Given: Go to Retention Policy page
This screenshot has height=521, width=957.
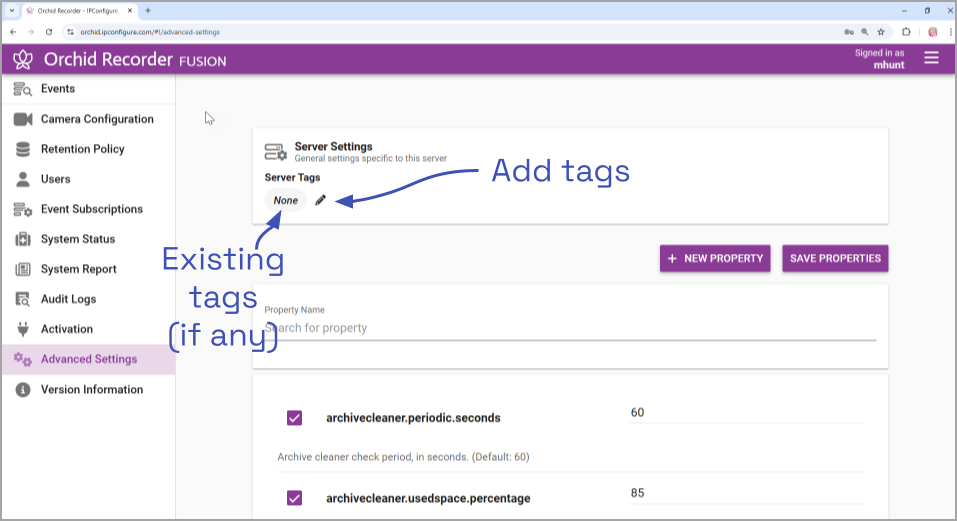Looking at the screenshot, I should [82, 149].
